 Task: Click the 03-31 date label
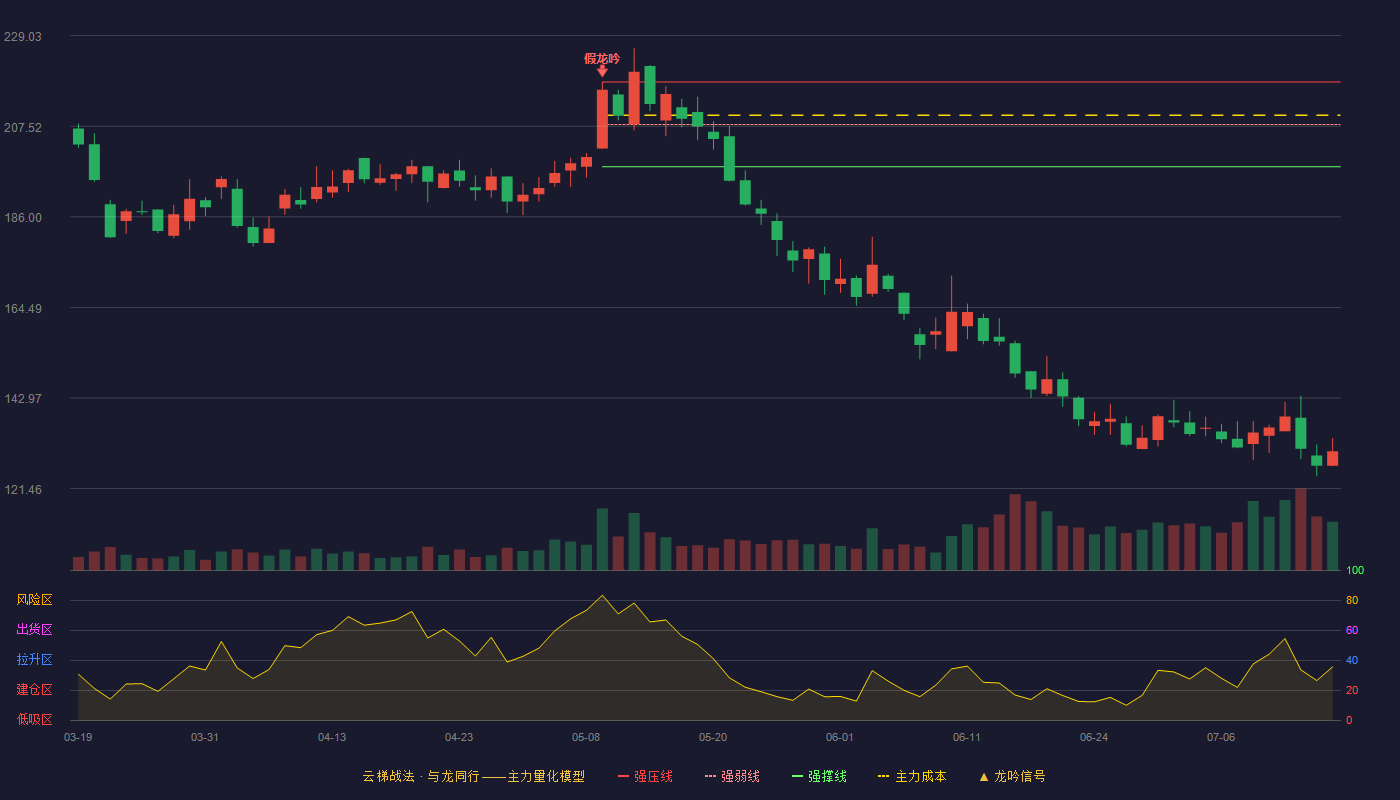[x=205, y=737]
